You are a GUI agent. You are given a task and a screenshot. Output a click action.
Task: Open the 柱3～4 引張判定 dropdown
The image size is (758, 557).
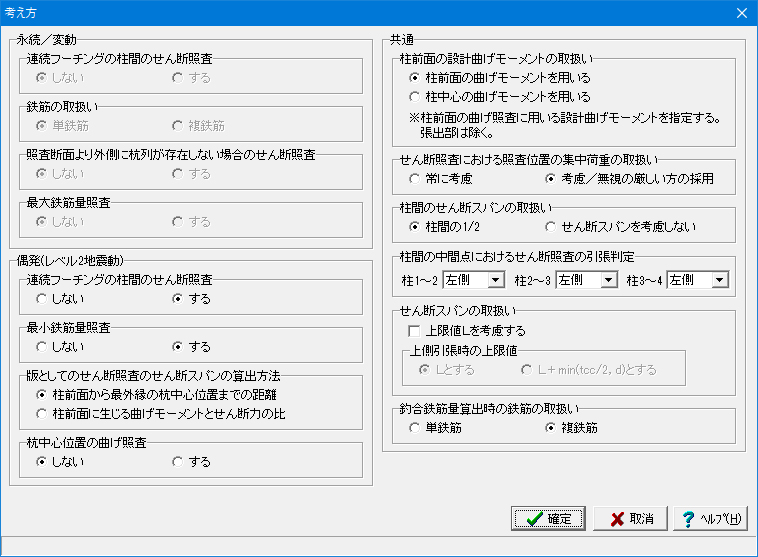[x=698, y=280]
